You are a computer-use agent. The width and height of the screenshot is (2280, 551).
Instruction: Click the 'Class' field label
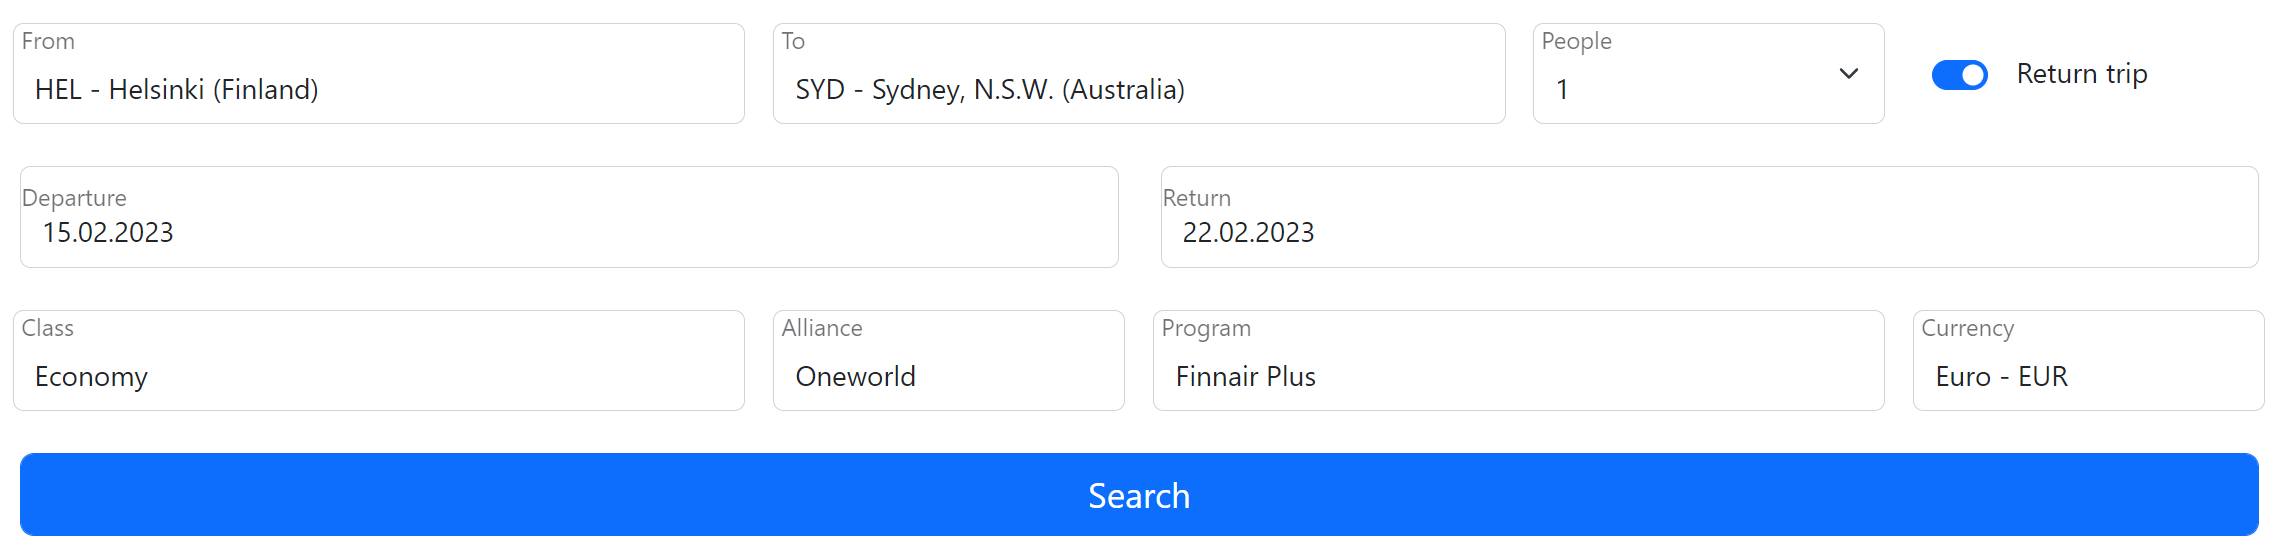(x=47, y=328)
